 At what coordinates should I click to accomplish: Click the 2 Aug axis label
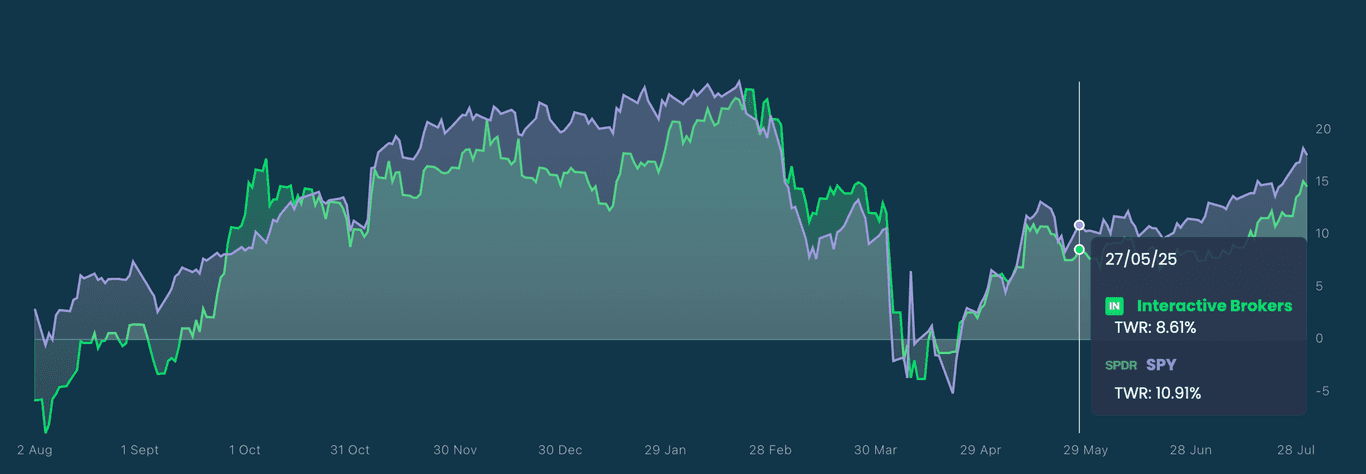pyautogui.click(x=34, y=450)
